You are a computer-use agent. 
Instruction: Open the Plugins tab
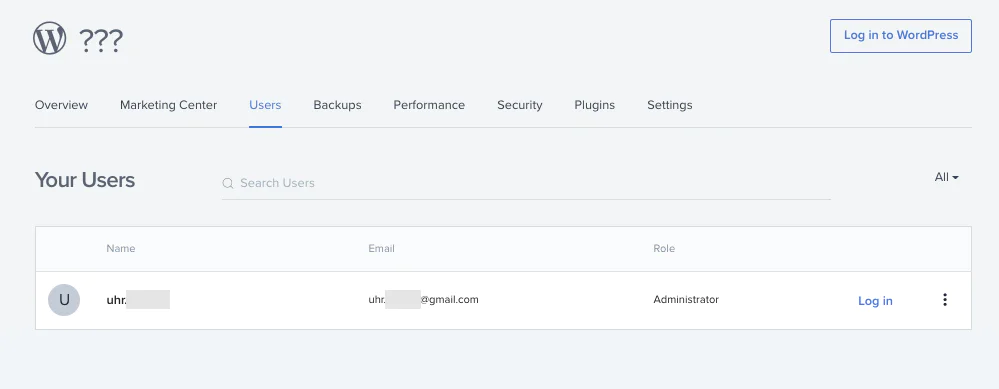[594, 105]
